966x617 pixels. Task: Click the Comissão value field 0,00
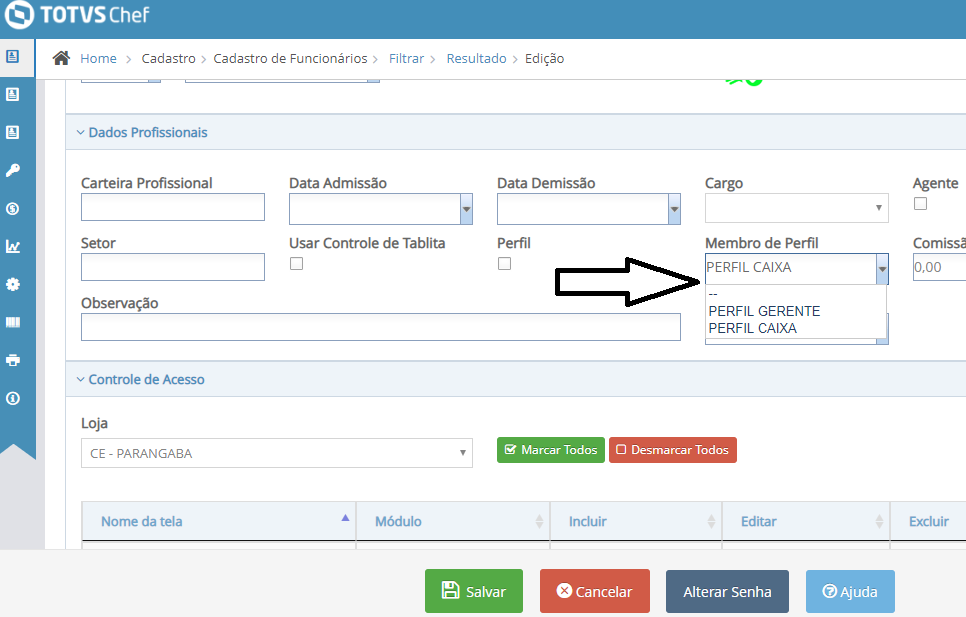939,267
